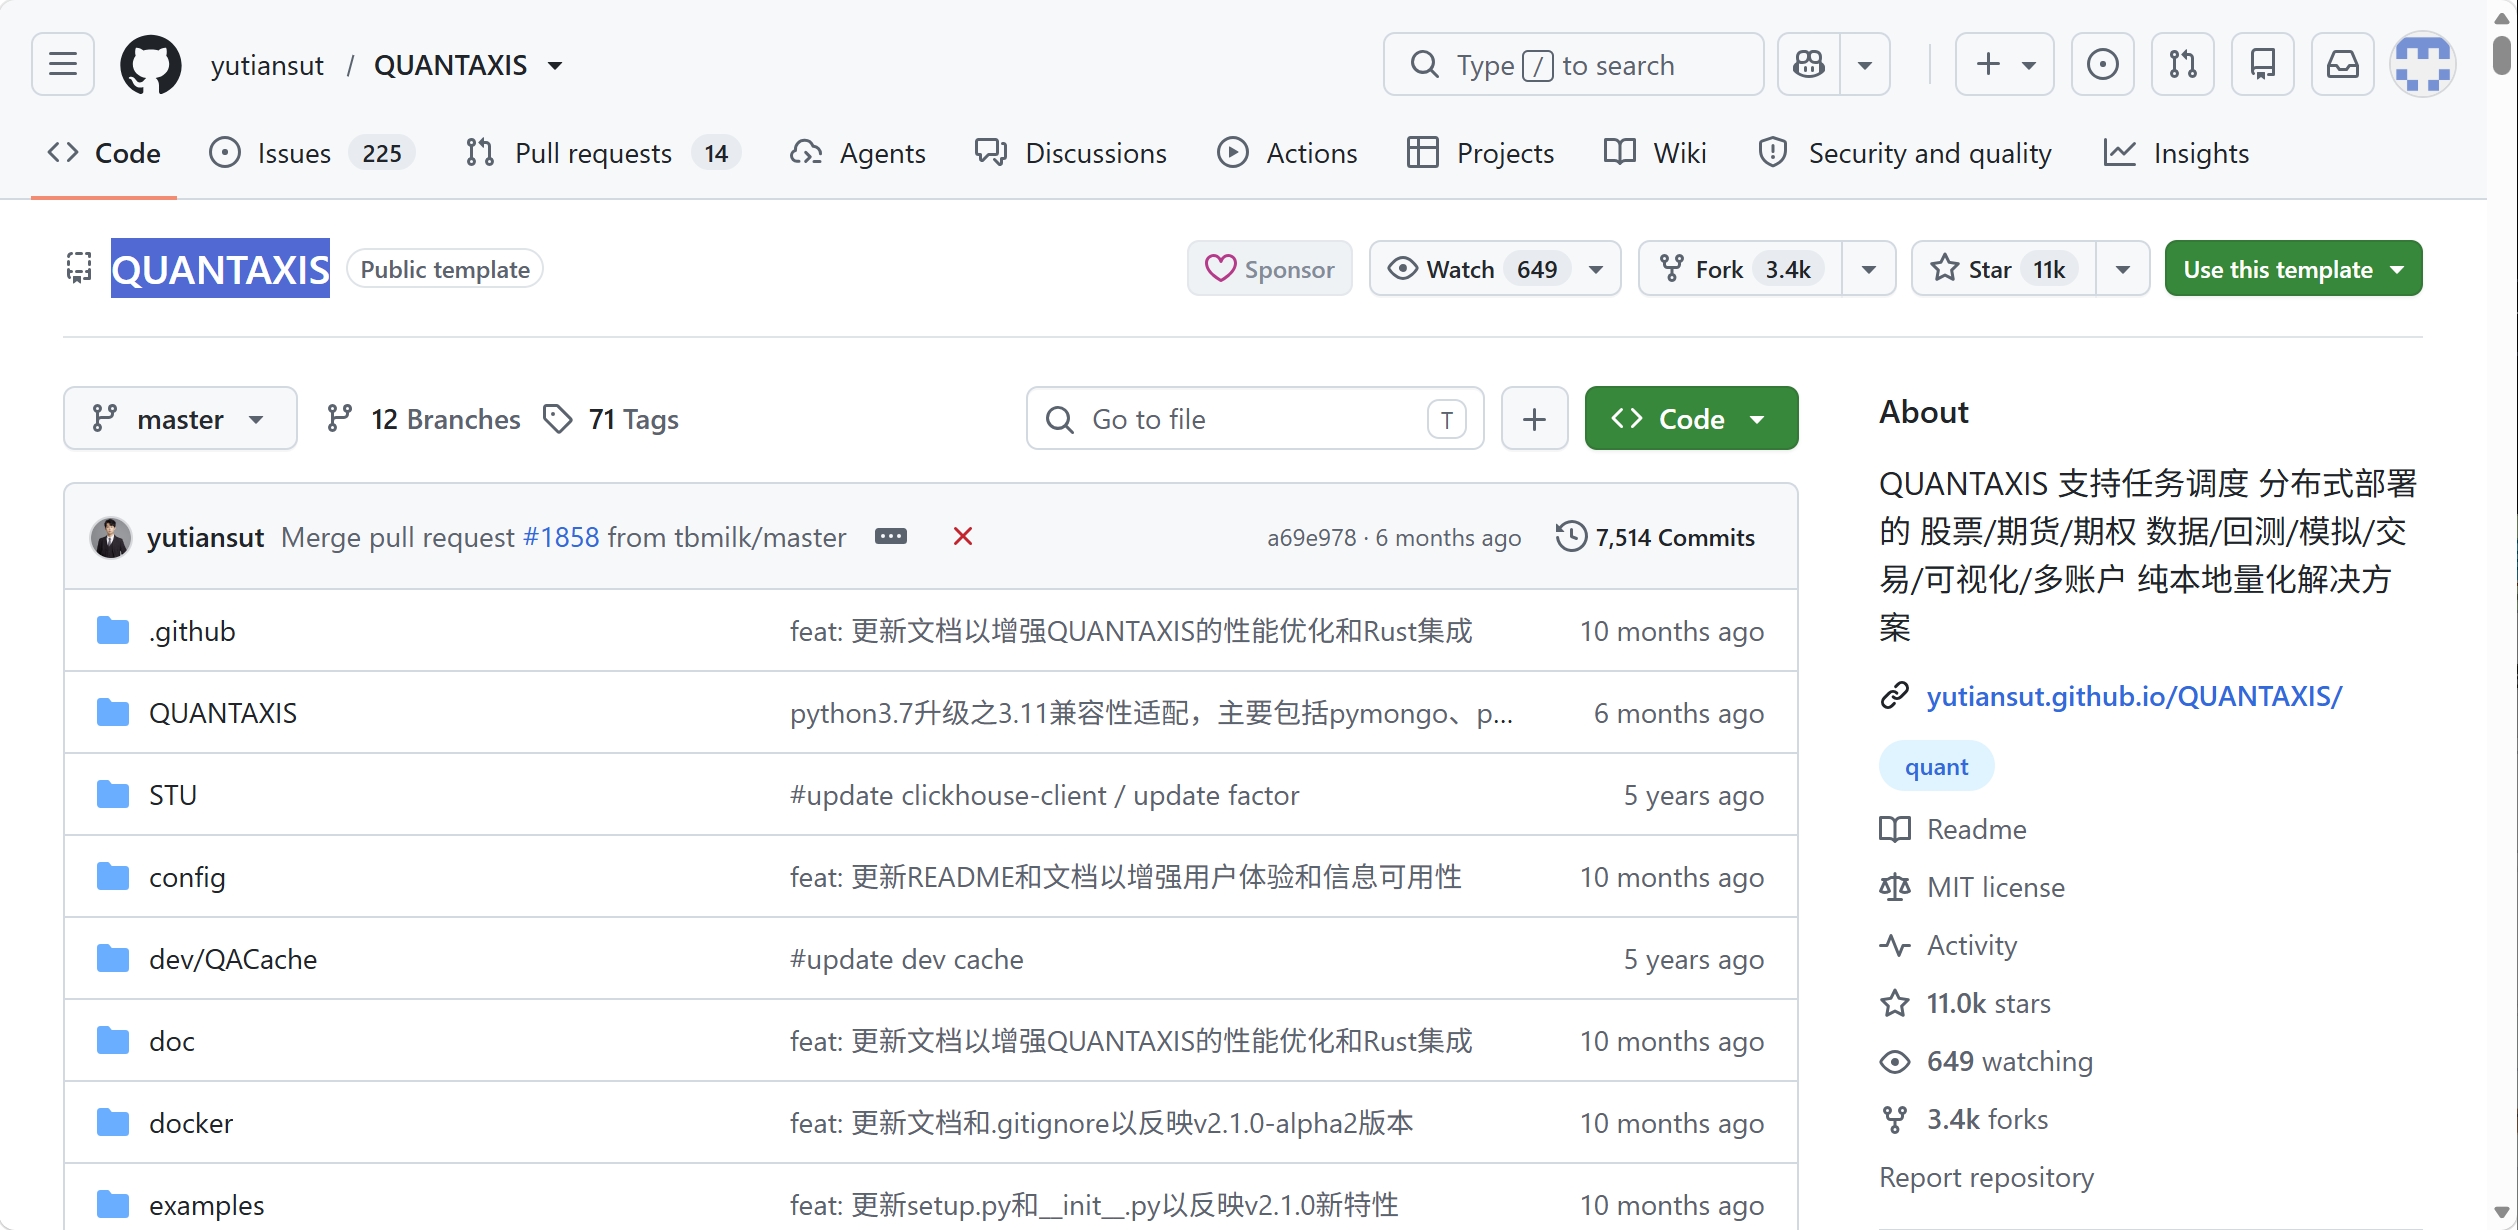Switch to the Issues tab
The width and height of the screenshot is (2518, 1230).
tap(312, 153)
